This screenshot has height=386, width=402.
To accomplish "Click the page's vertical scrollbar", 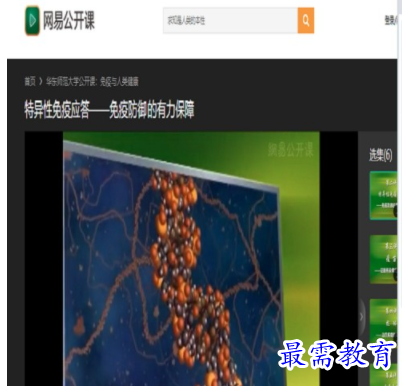I will point(400,193).
